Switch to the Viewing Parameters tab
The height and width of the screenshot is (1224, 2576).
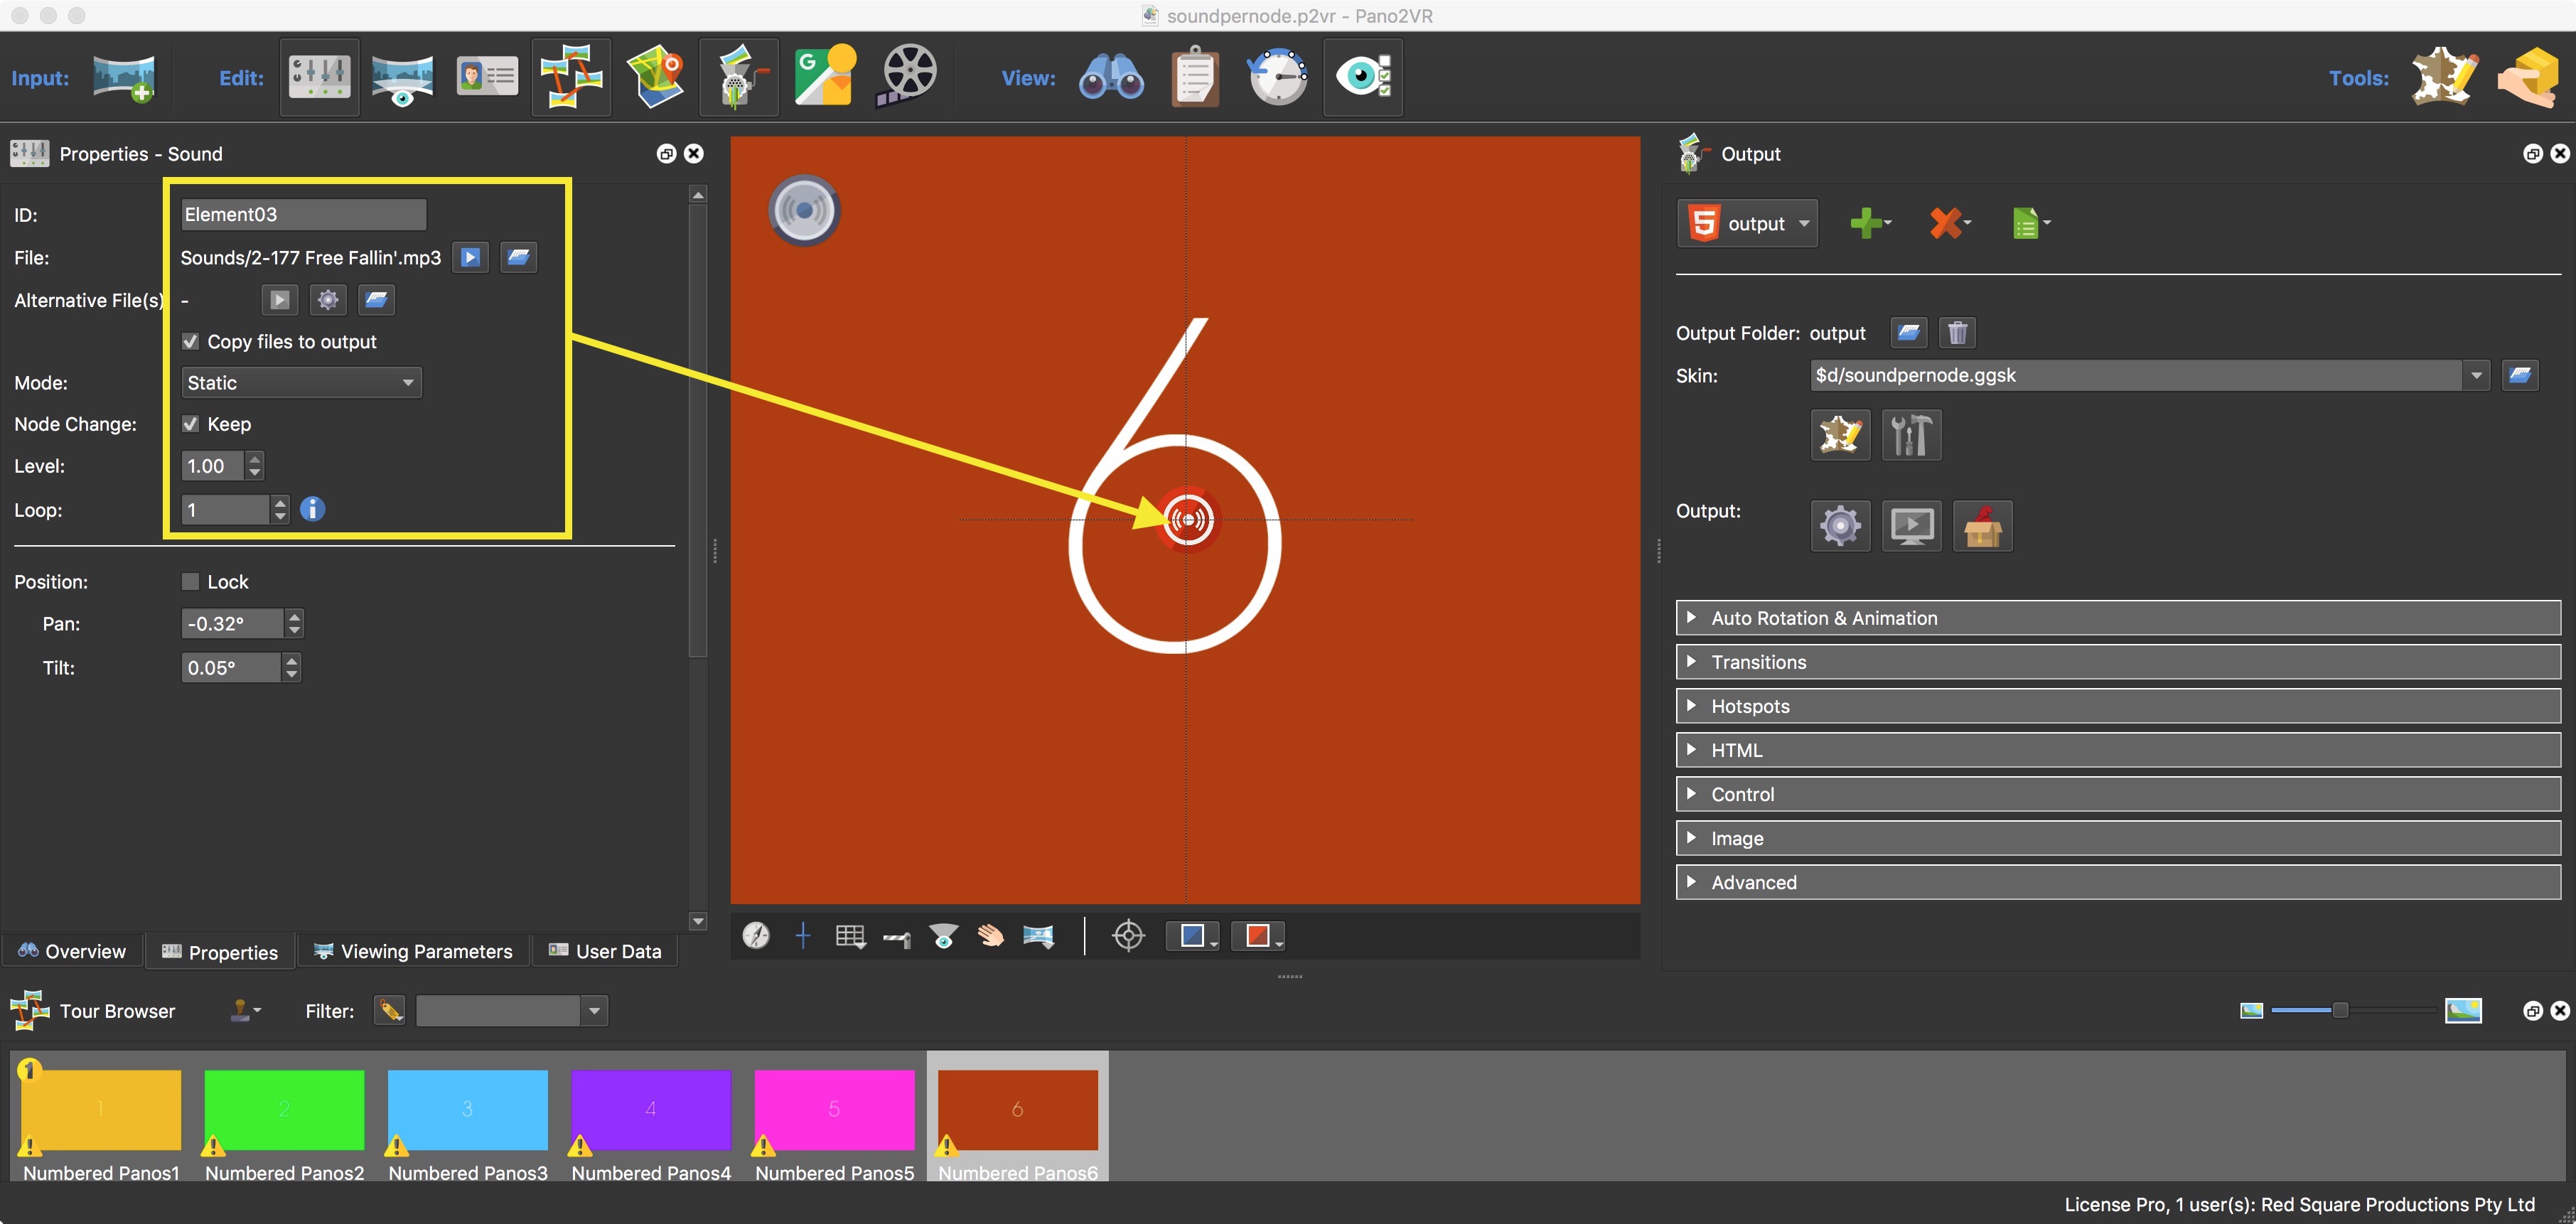416,950
